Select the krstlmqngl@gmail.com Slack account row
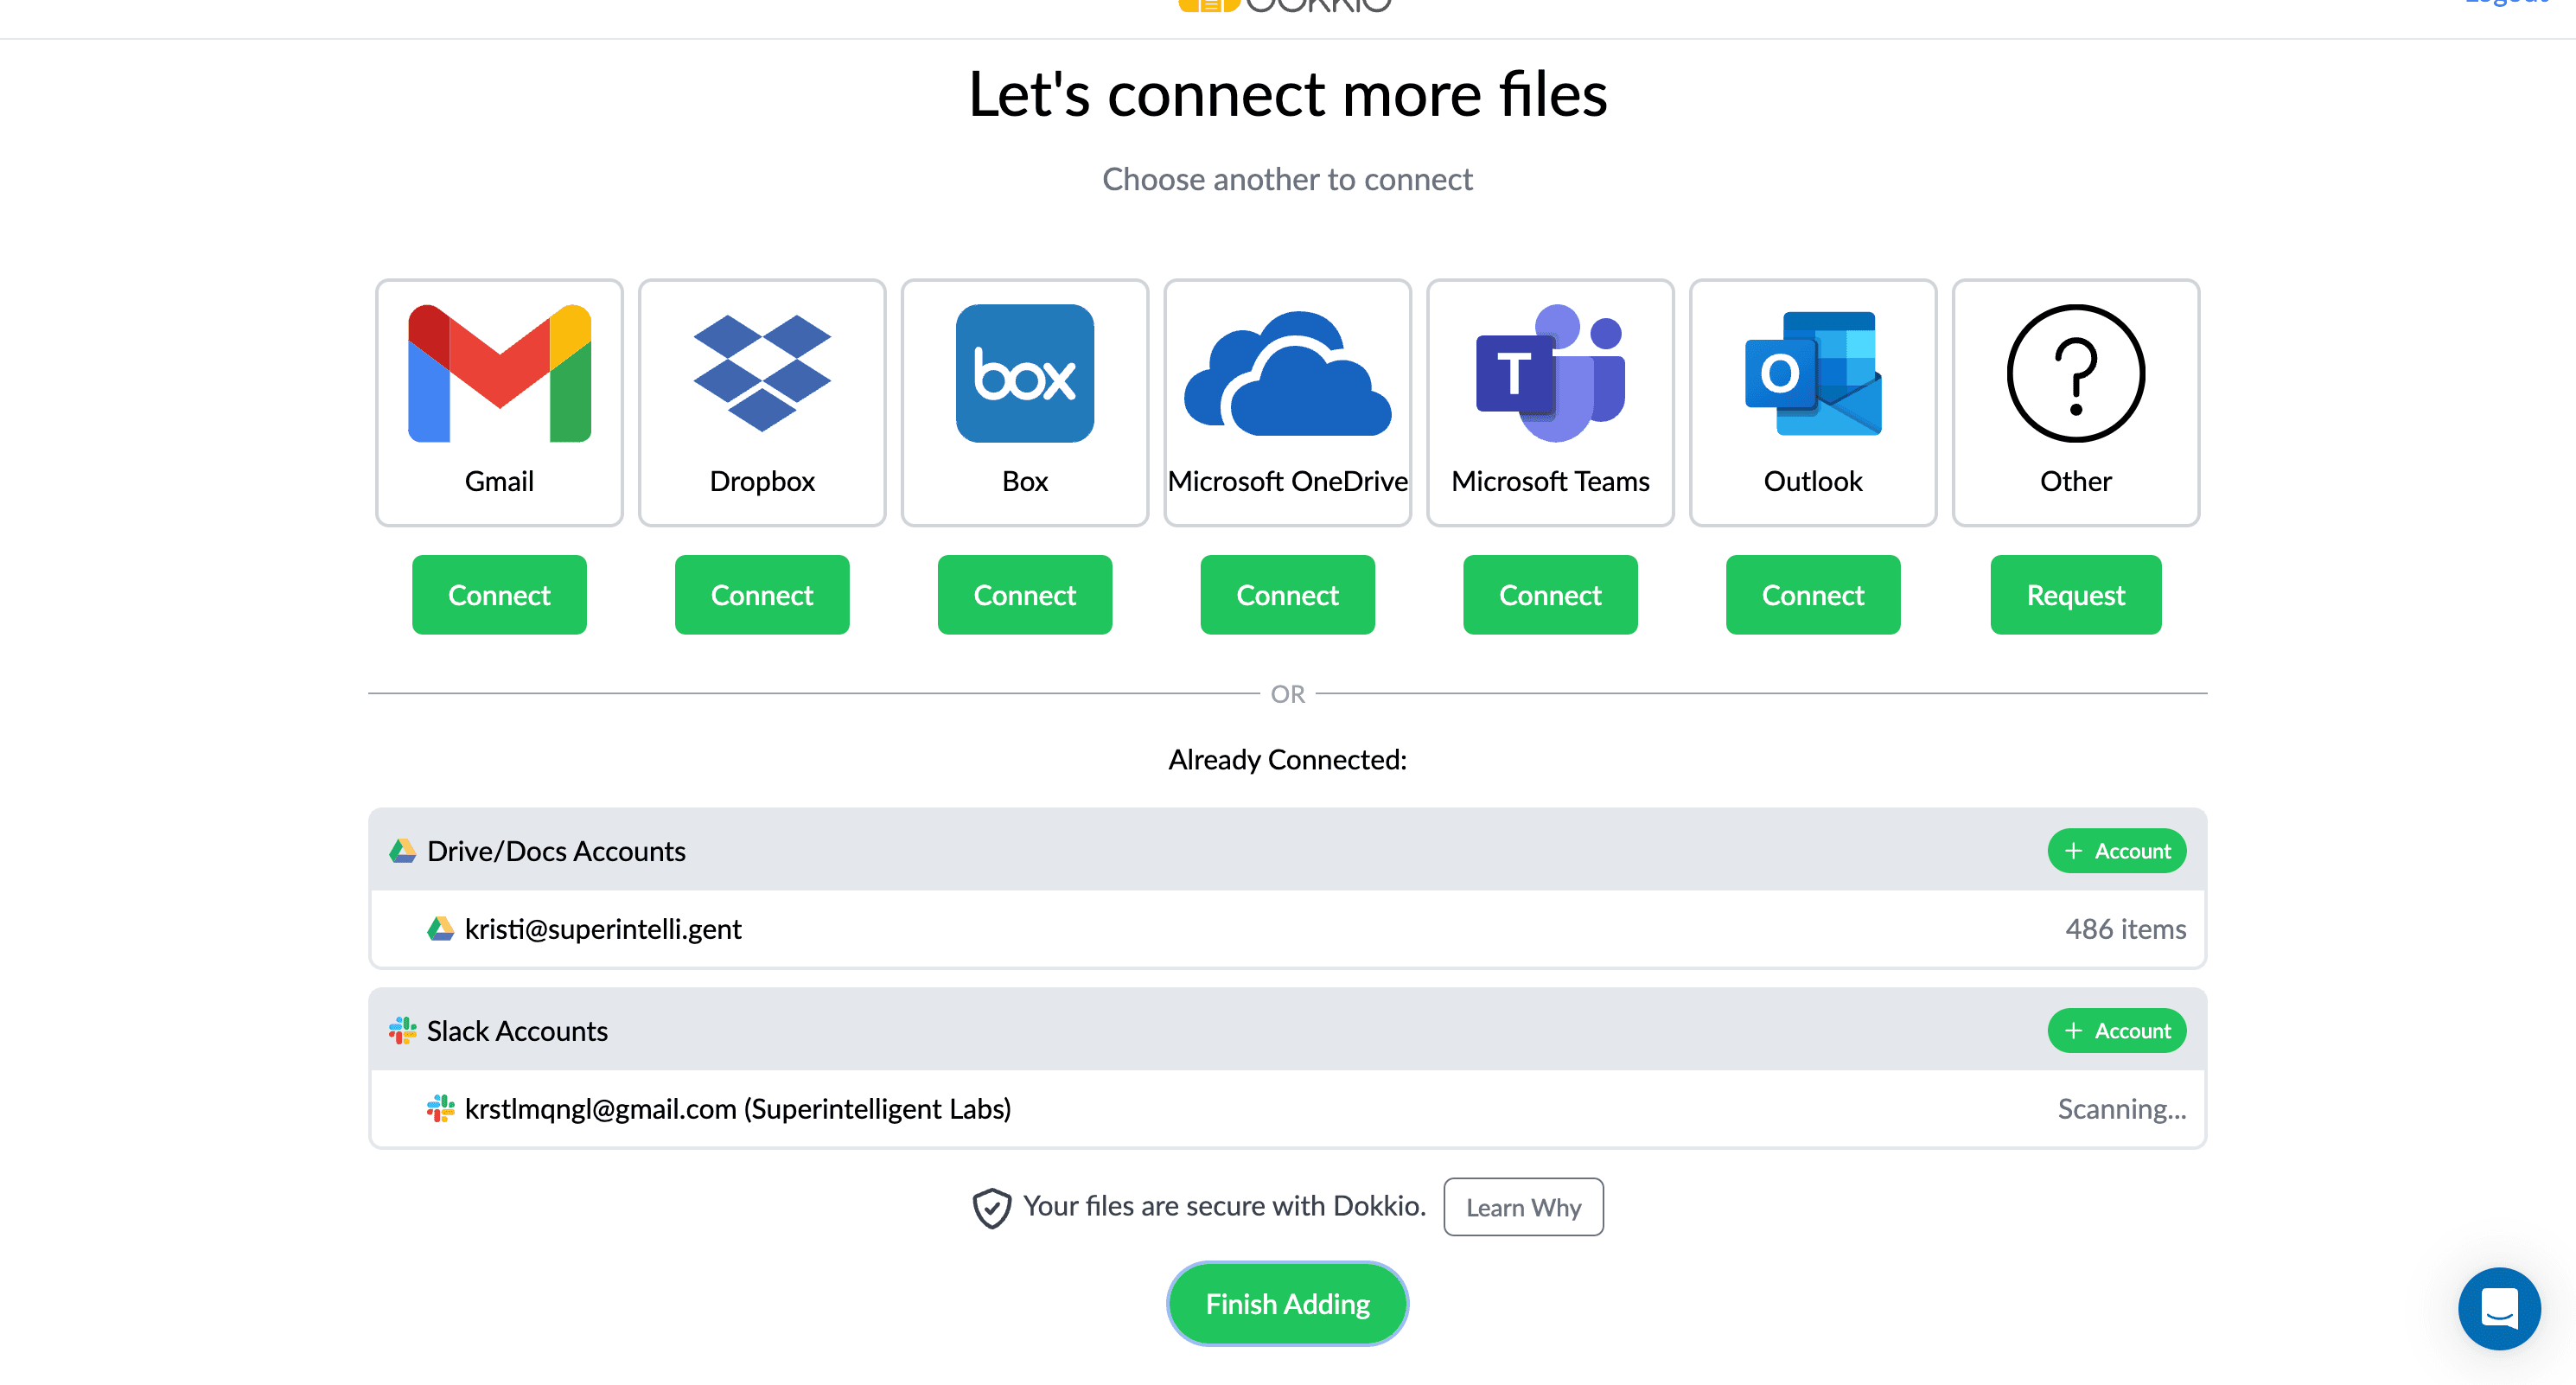Screen dimensions: 2576x1385 click(1288, 1109)
